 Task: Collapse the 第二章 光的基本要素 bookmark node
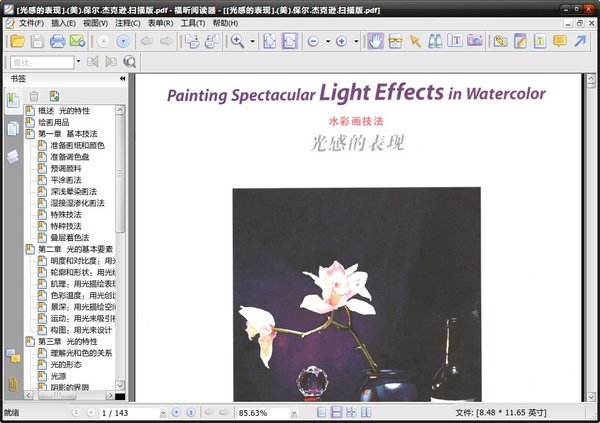click(31, 249)
